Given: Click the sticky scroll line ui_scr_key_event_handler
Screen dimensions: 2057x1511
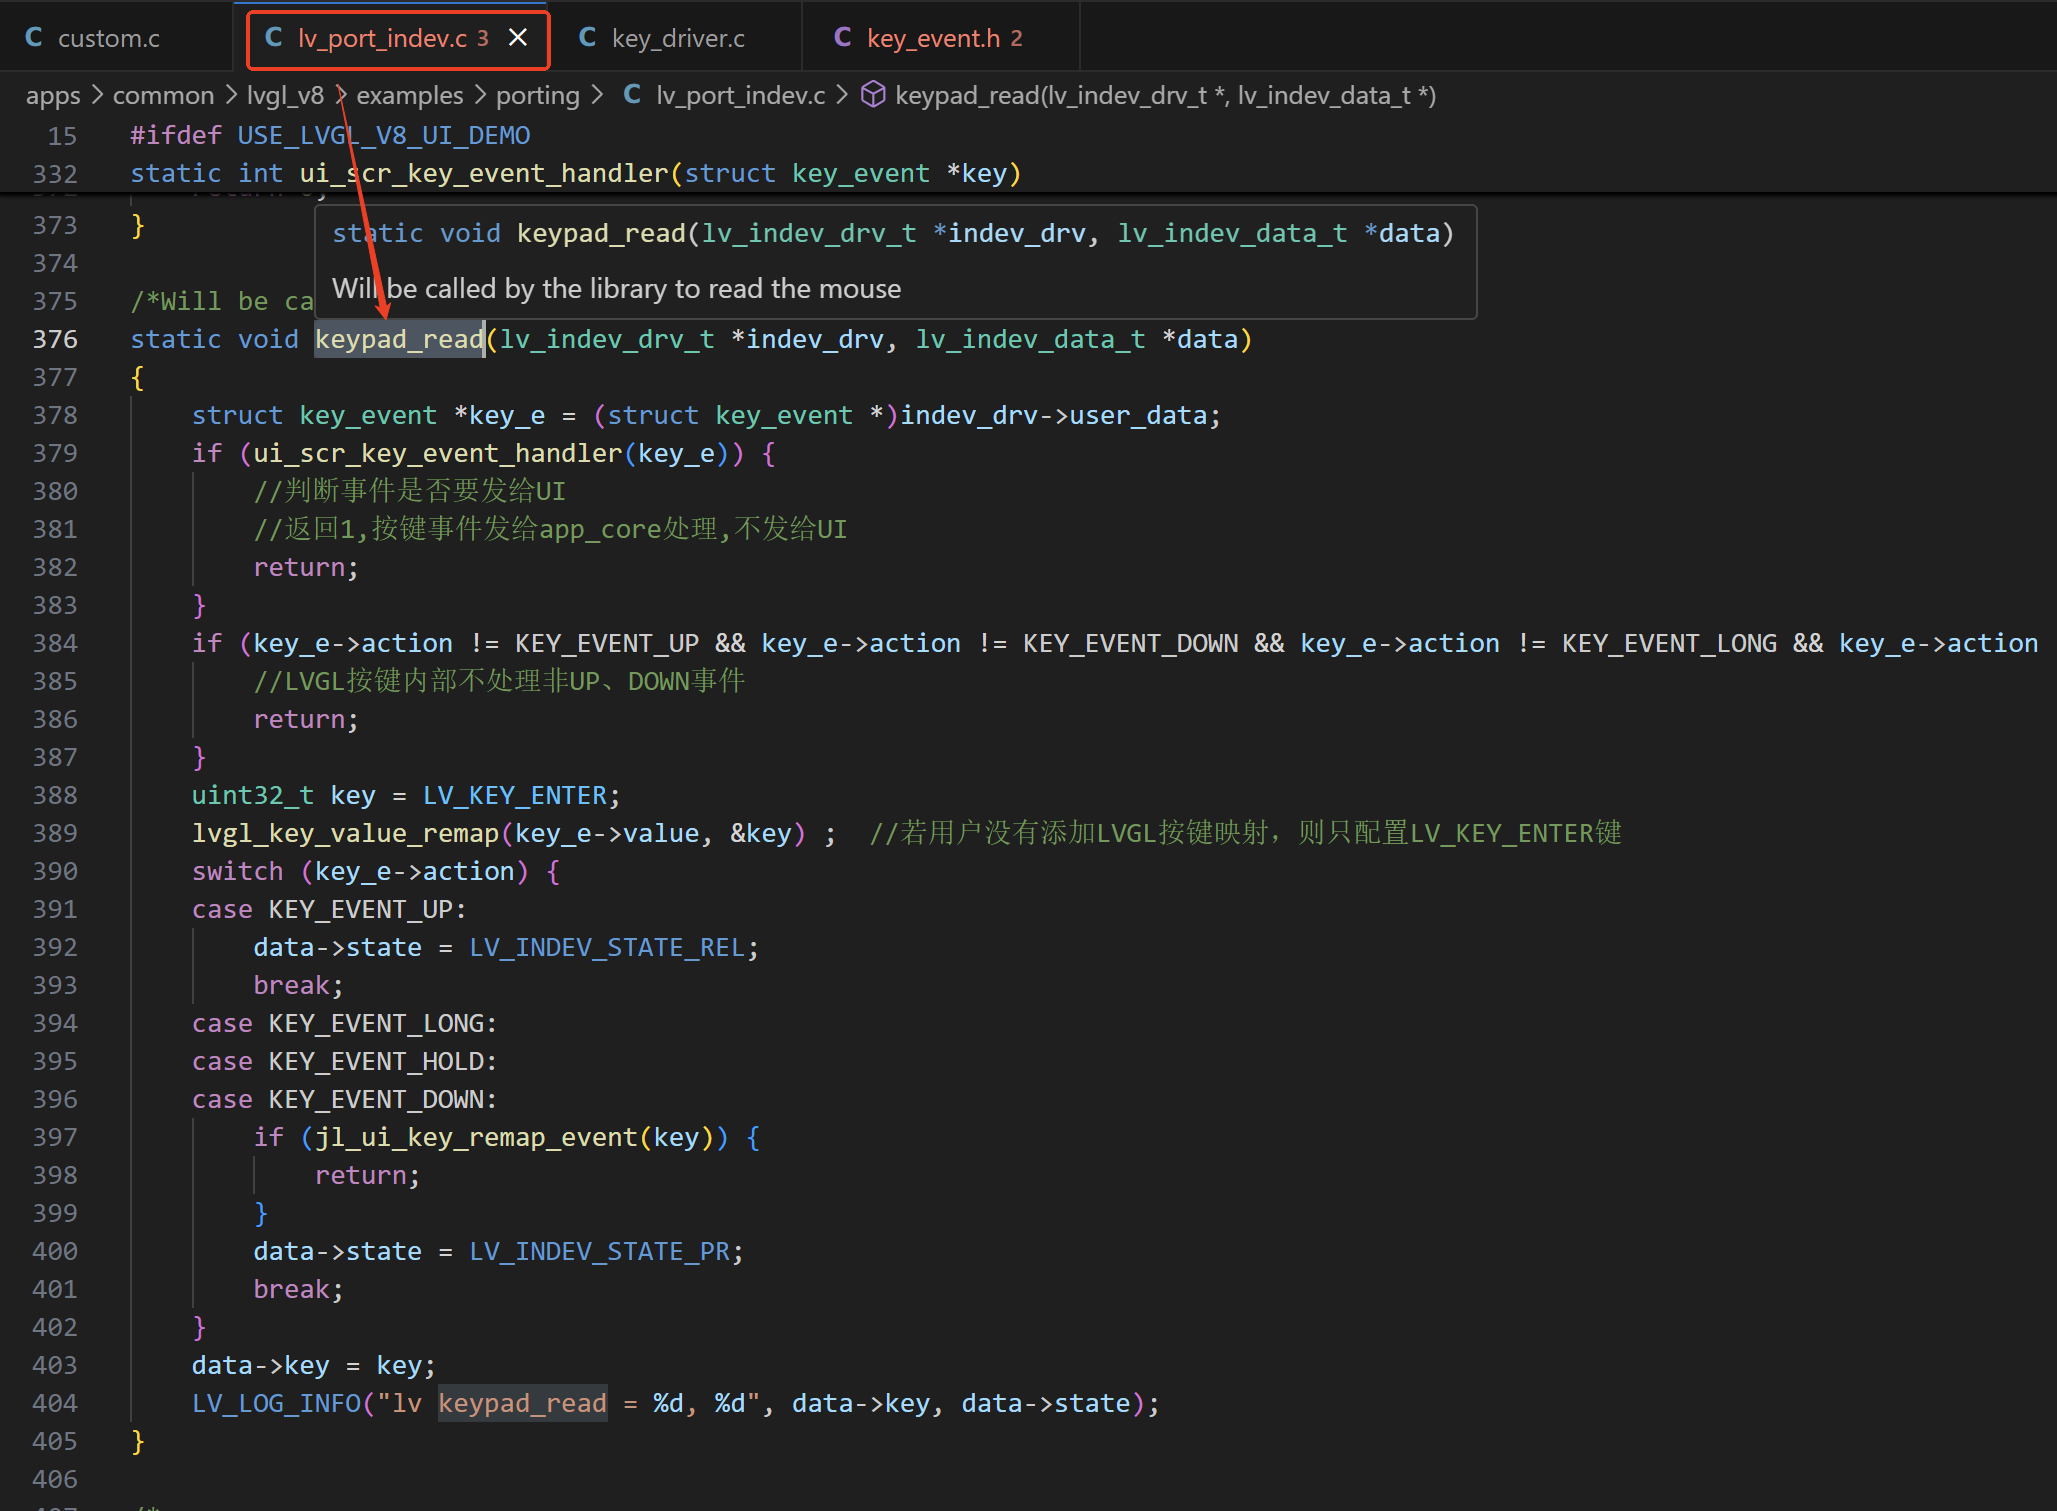Looking at the screenshot, I should pyautogui.click(x=575, y=174).
